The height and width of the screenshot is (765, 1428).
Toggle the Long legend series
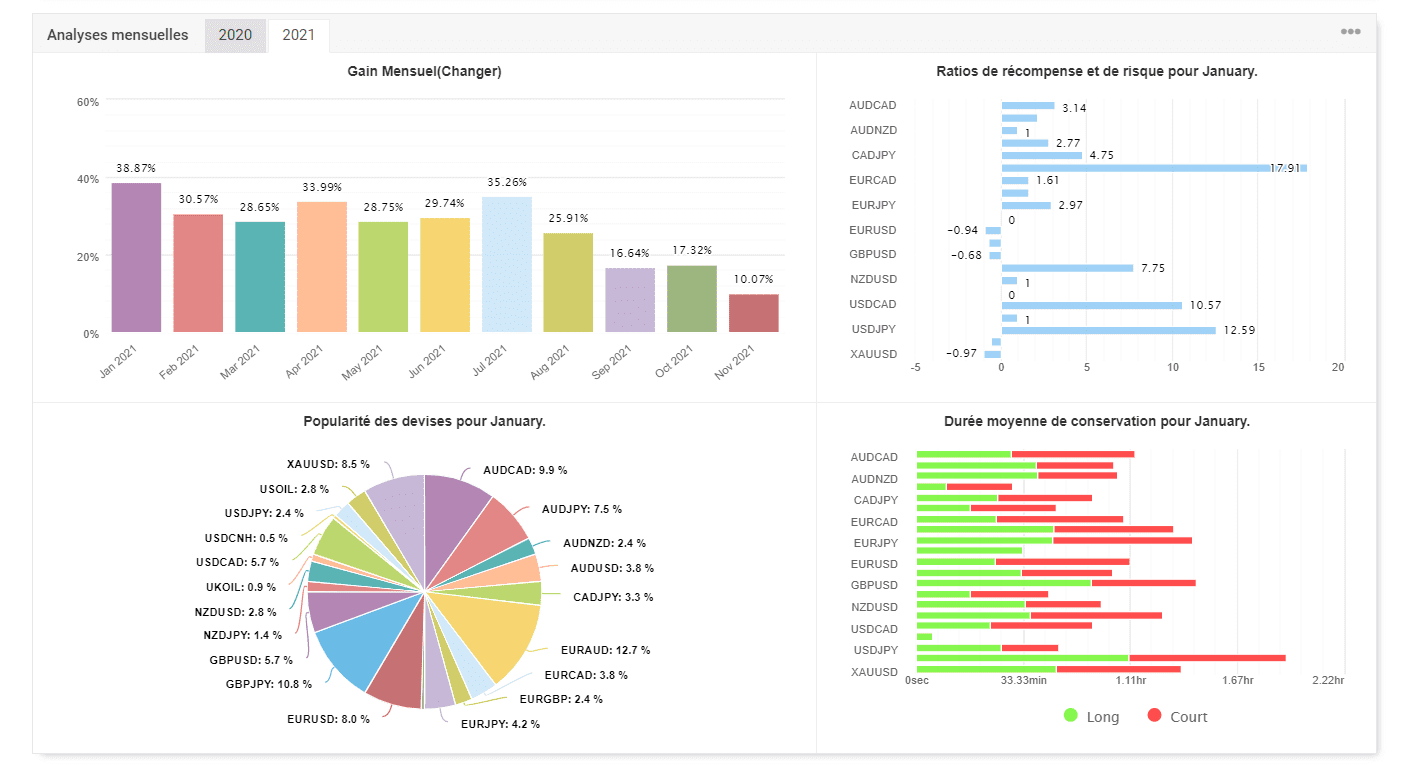pyautogui.click(x=1091, y=717)
